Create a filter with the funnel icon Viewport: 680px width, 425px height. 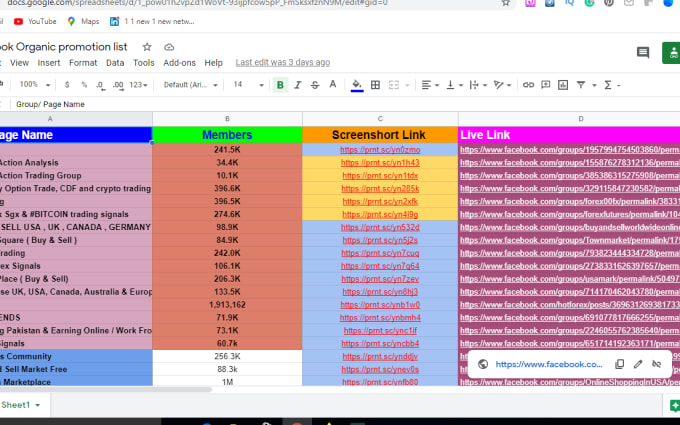pyautogui.click(x=581, y=85)
